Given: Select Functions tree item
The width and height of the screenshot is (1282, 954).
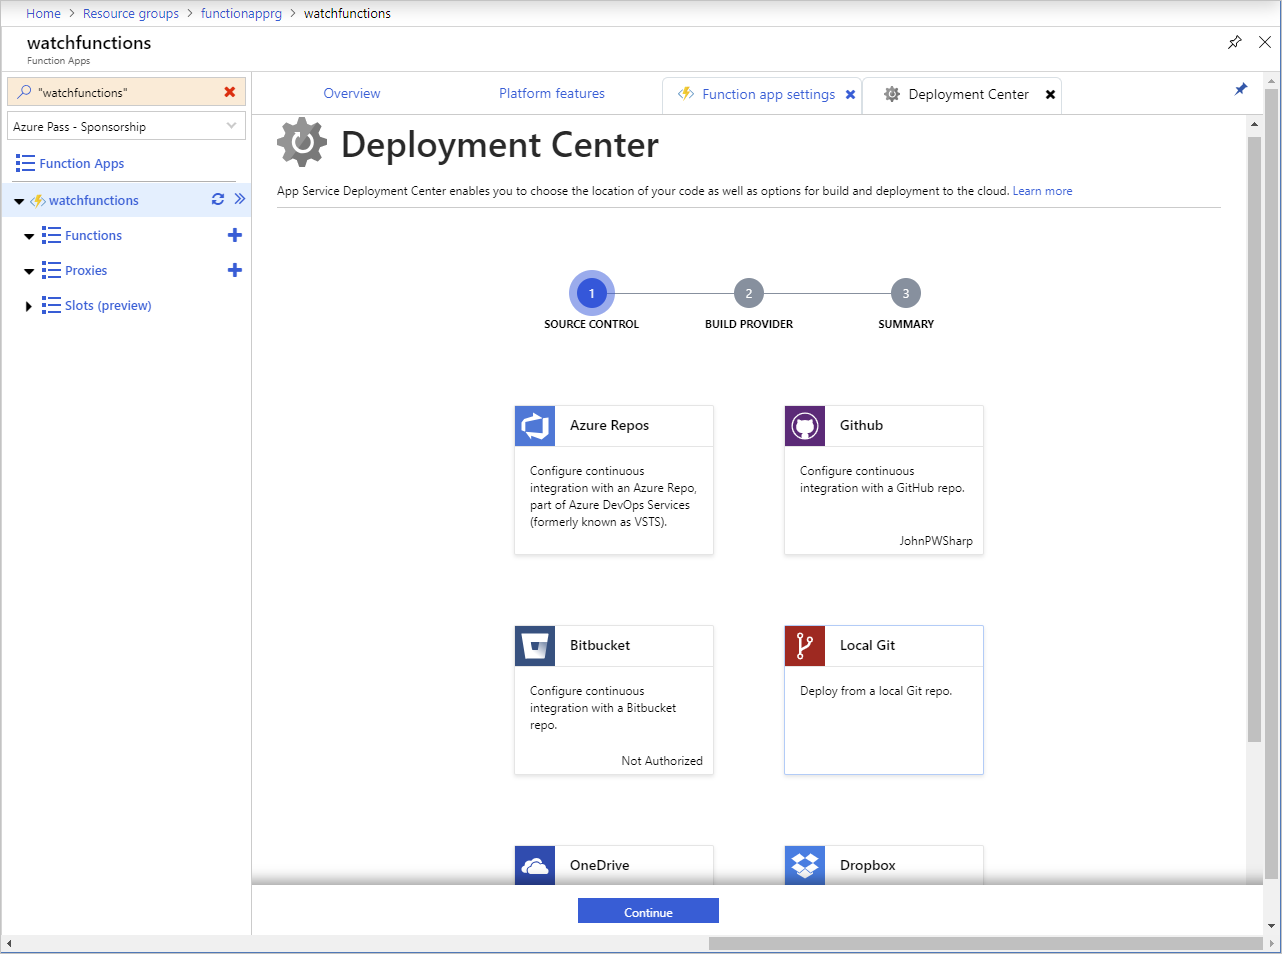Looking at the screenshot, I should (x=93, y=235).
